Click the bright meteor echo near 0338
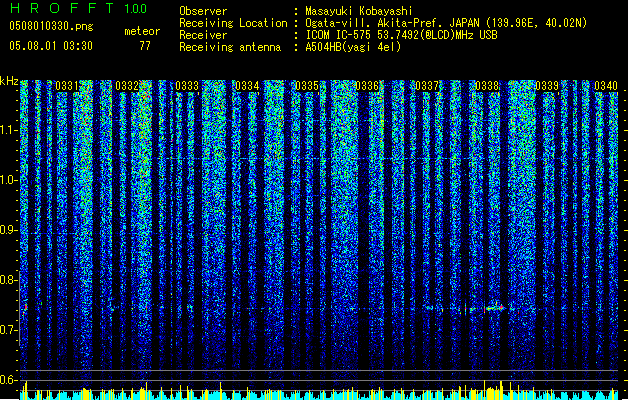The width and height of the screenshot is (629, 400). (495, 308)
